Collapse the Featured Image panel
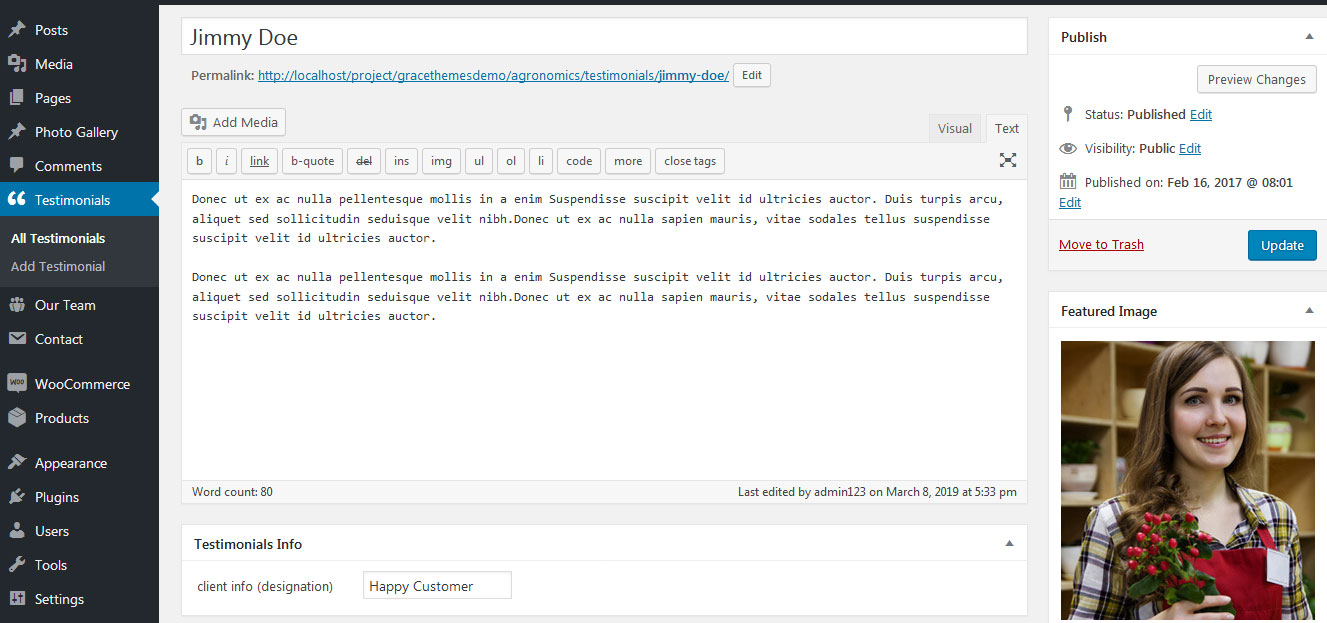The width and height of the screenshot is (1327, 623). [1309, 311]
